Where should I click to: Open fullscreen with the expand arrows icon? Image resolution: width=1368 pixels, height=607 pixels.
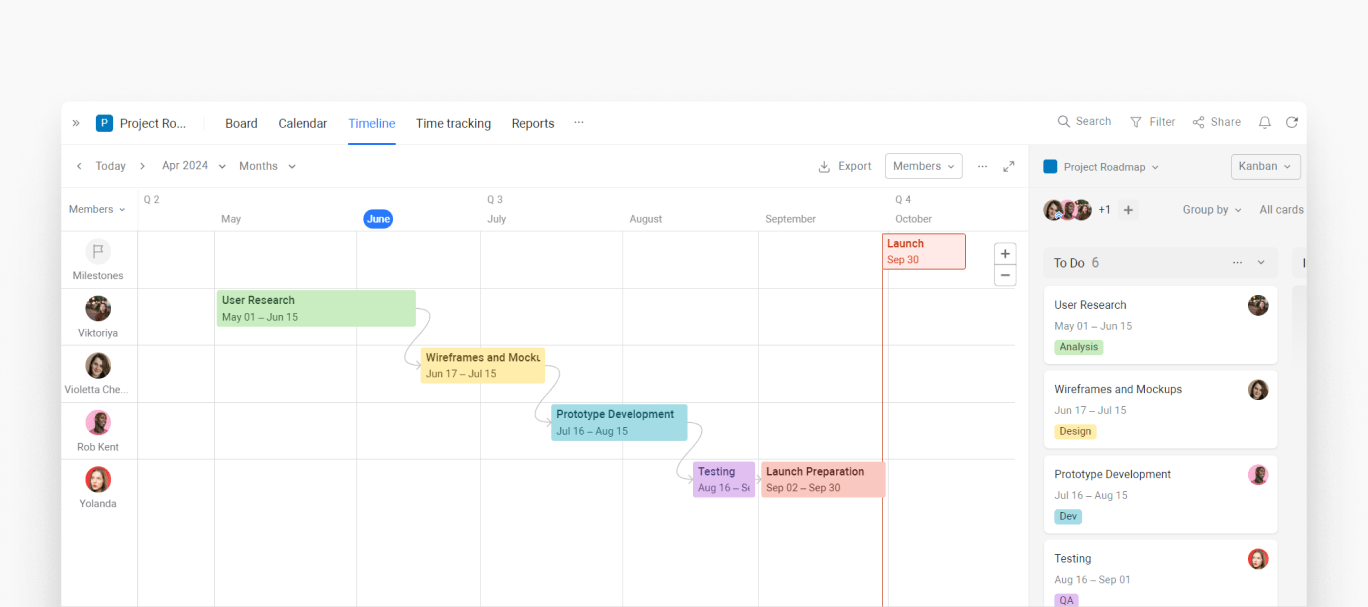pos(1009,166)
